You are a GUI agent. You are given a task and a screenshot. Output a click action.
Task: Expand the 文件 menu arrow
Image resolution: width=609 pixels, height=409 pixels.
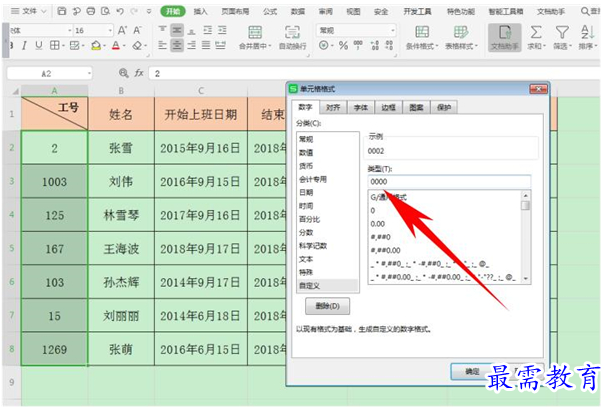tap(44, 12)
